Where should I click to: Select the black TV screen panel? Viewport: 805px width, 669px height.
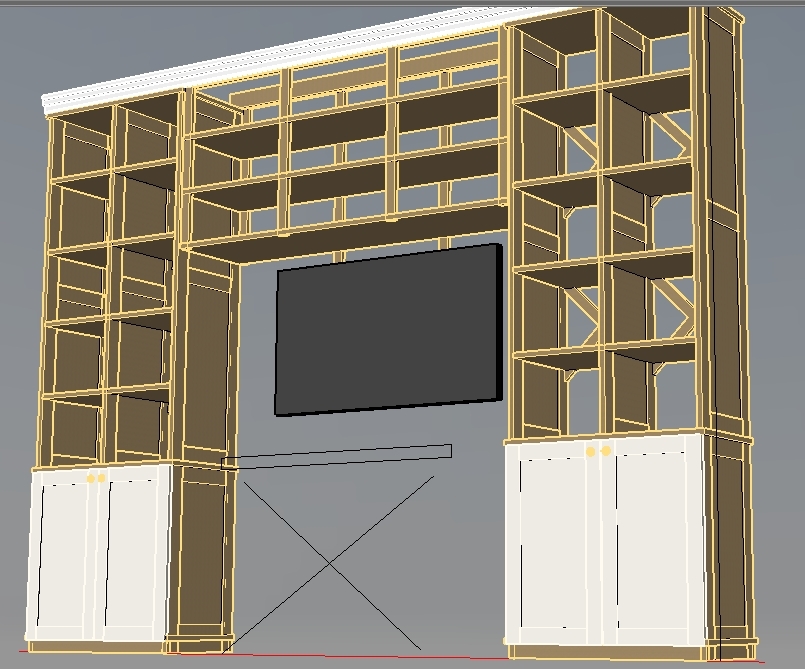(x=388, y=330)
